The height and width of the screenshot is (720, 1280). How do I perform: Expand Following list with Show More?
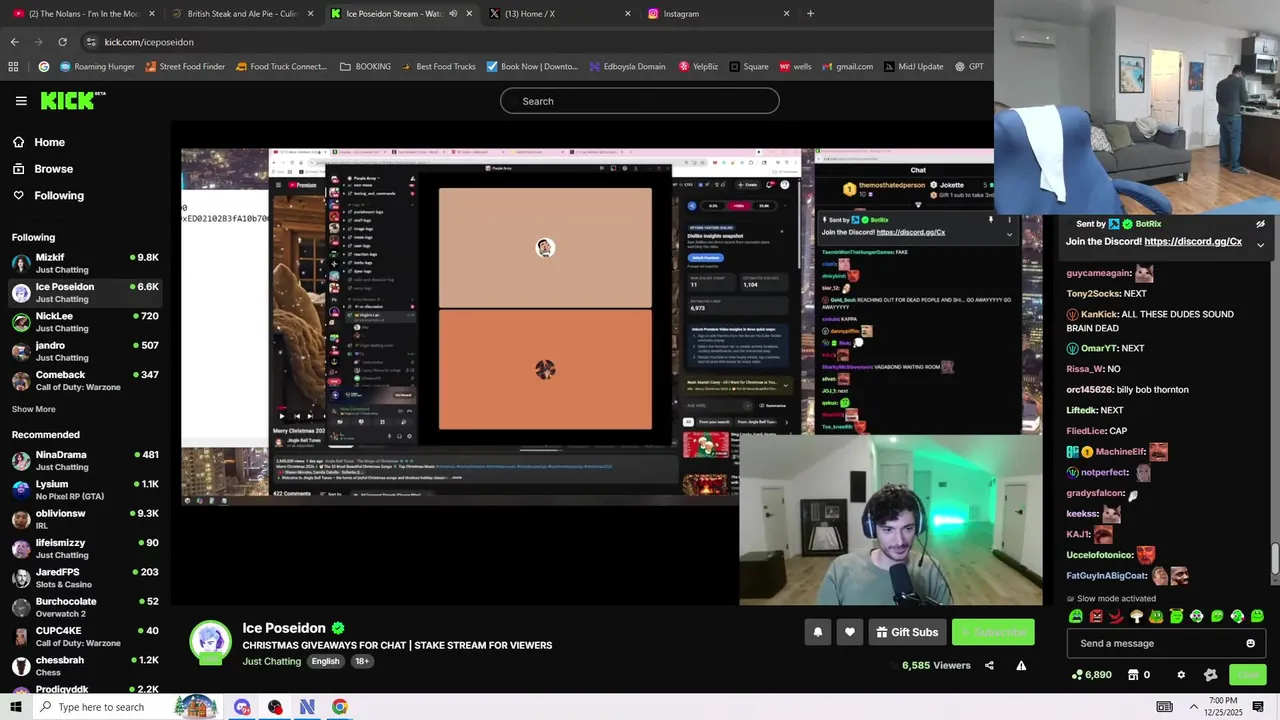coord(33,409)
